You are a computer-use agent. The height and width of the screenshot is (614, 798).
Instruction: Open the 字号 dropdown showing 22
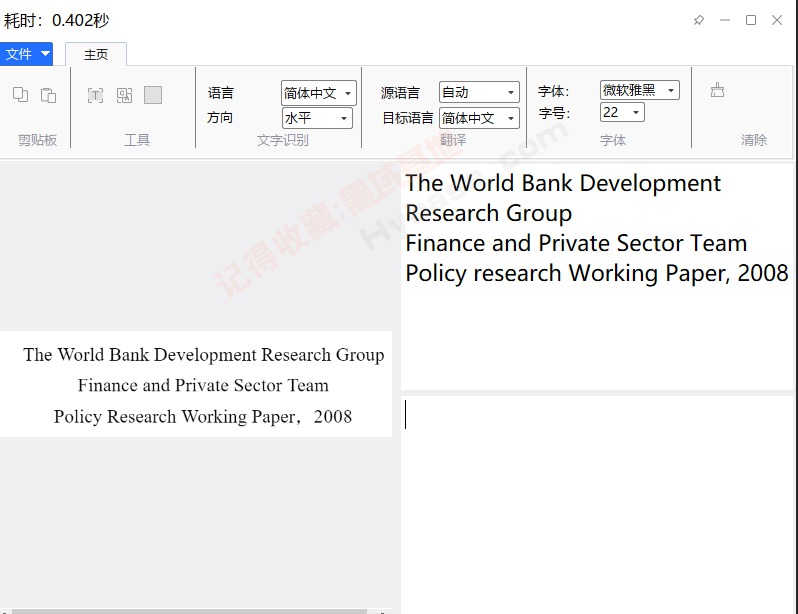coord(622,112)
